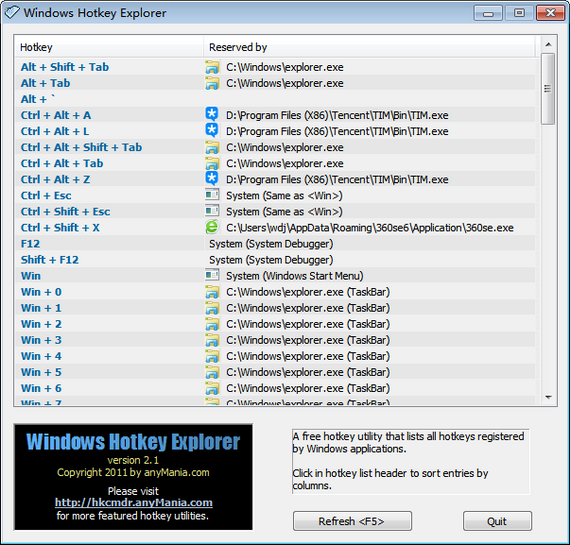This screenshot has width=570, height=545.
Task: Click System (Windows Start Menu) text
Action: (294, 276)
